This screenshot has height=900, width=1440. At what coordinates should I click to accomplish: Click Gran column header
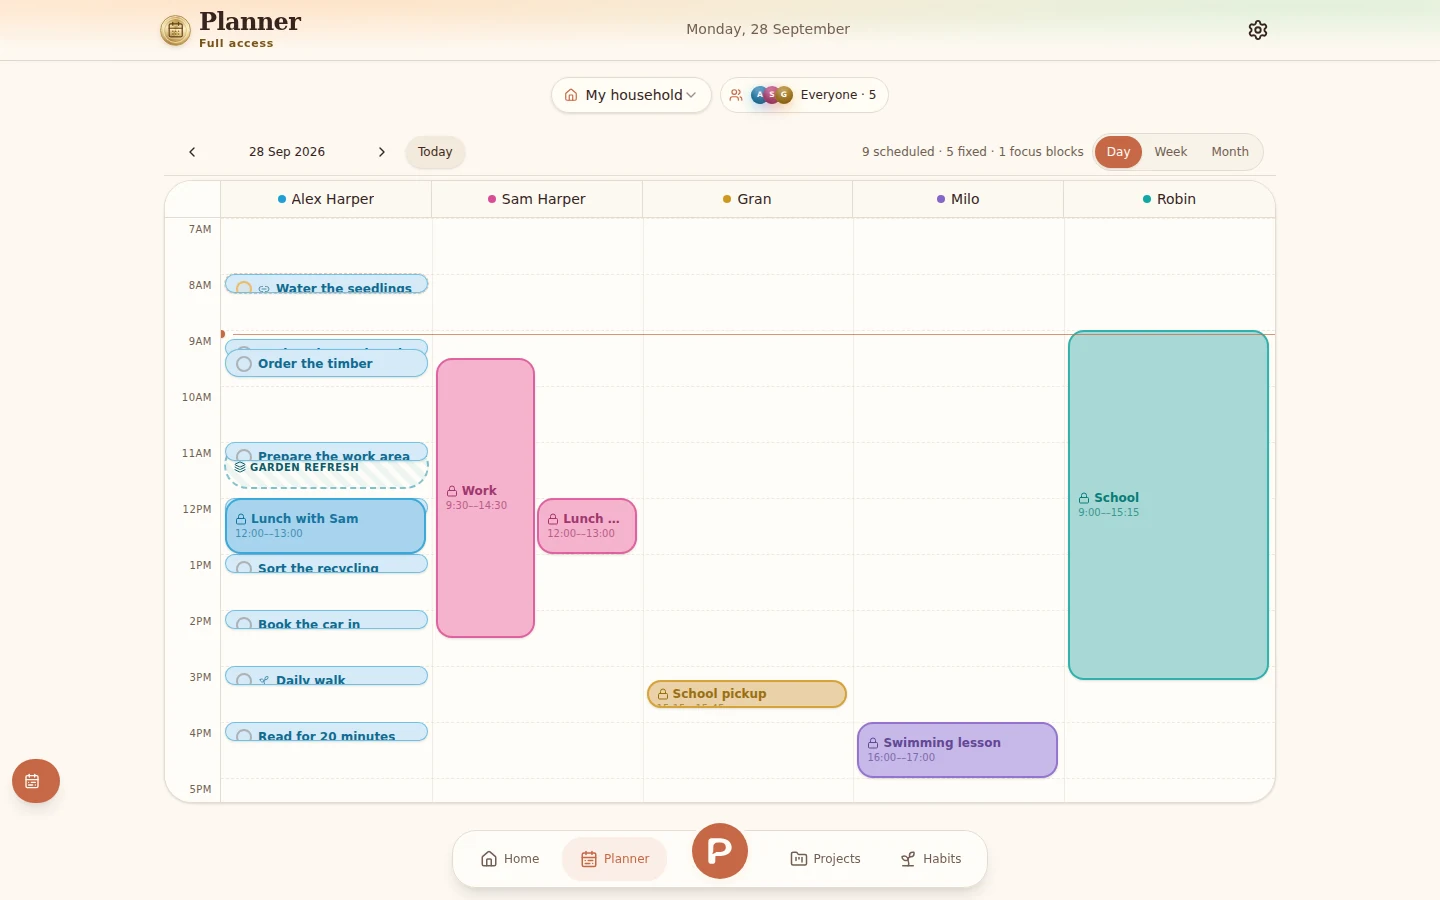(x=747, y=199)
